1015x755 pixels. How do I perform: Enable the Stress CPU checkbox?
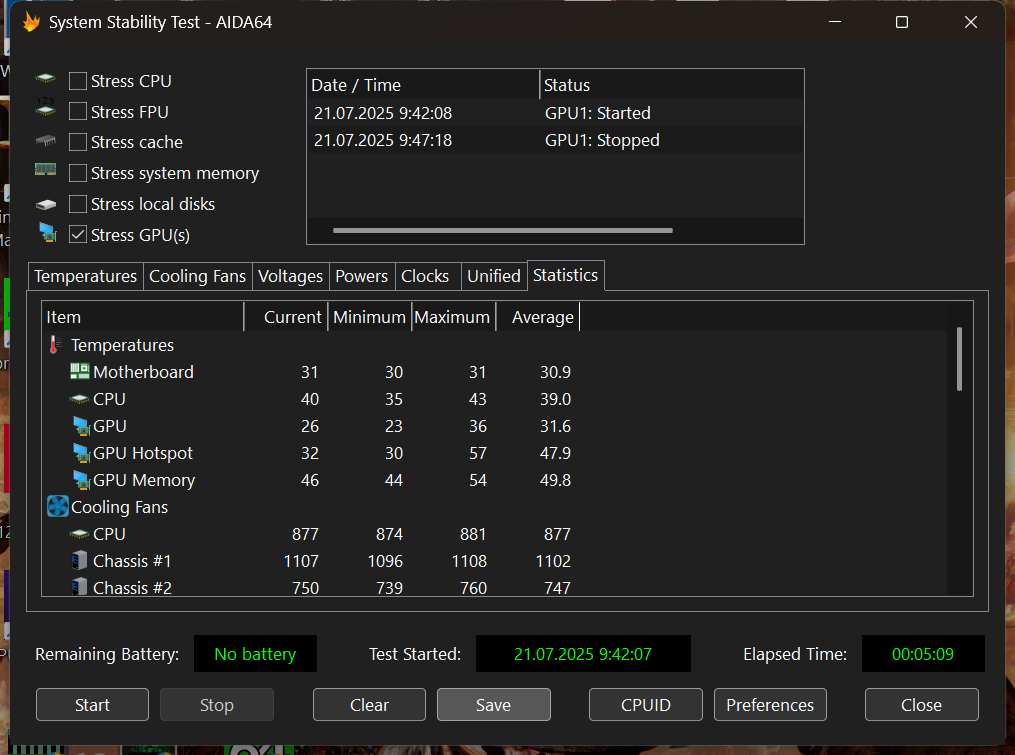pyautogui.click(x=78, y=81)
